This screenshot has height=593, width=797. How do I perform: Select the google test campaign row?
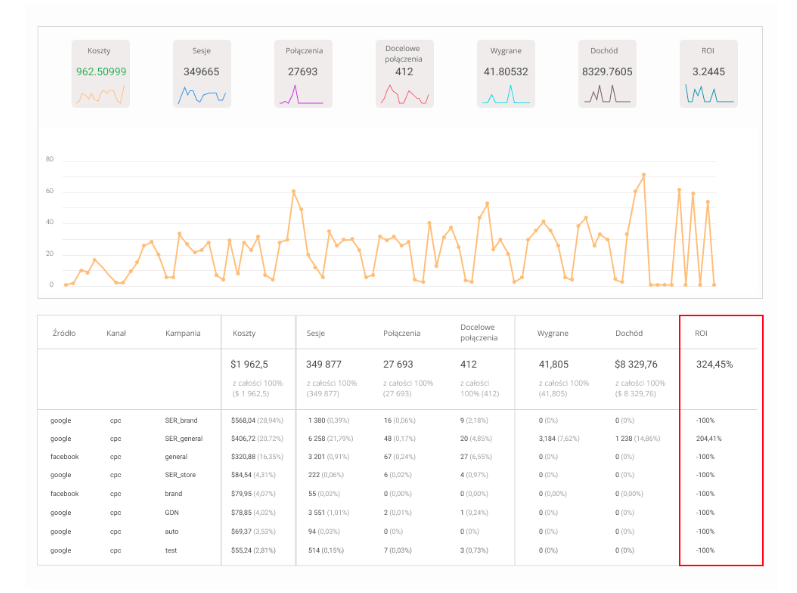tap(397, 550)
